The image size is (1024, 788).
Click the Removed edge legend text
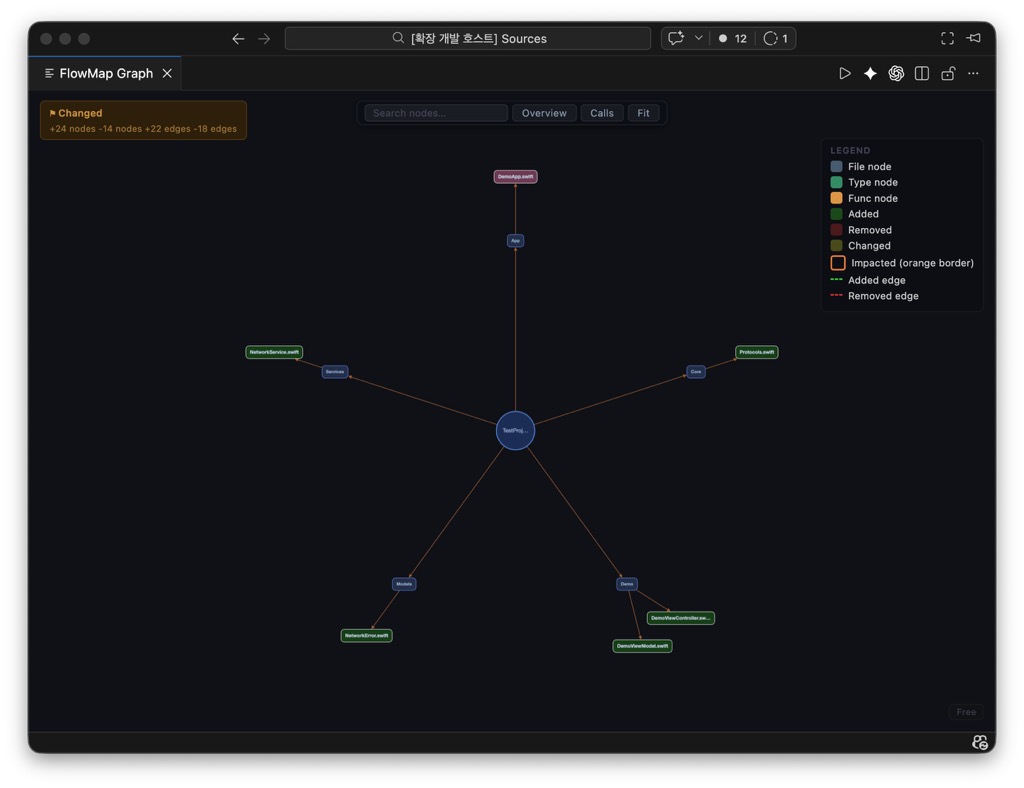coord(883,296)
